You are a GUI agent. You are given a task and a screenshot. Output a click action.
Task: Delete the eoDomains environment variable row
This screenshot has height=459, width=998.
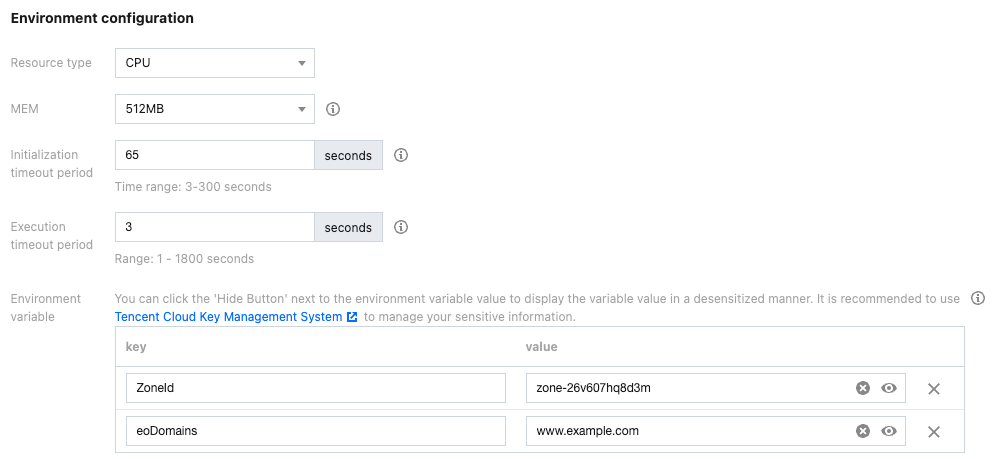click(x=934, y=431)
